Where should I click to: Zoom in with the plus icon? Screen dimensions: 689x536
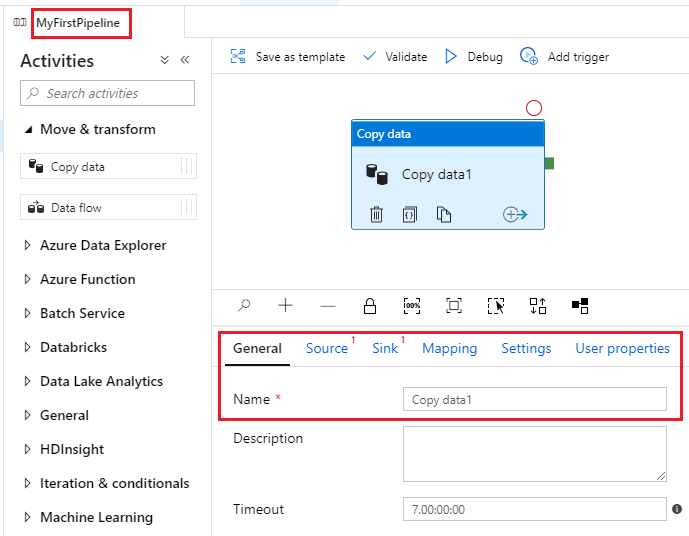tap(286, 306)
